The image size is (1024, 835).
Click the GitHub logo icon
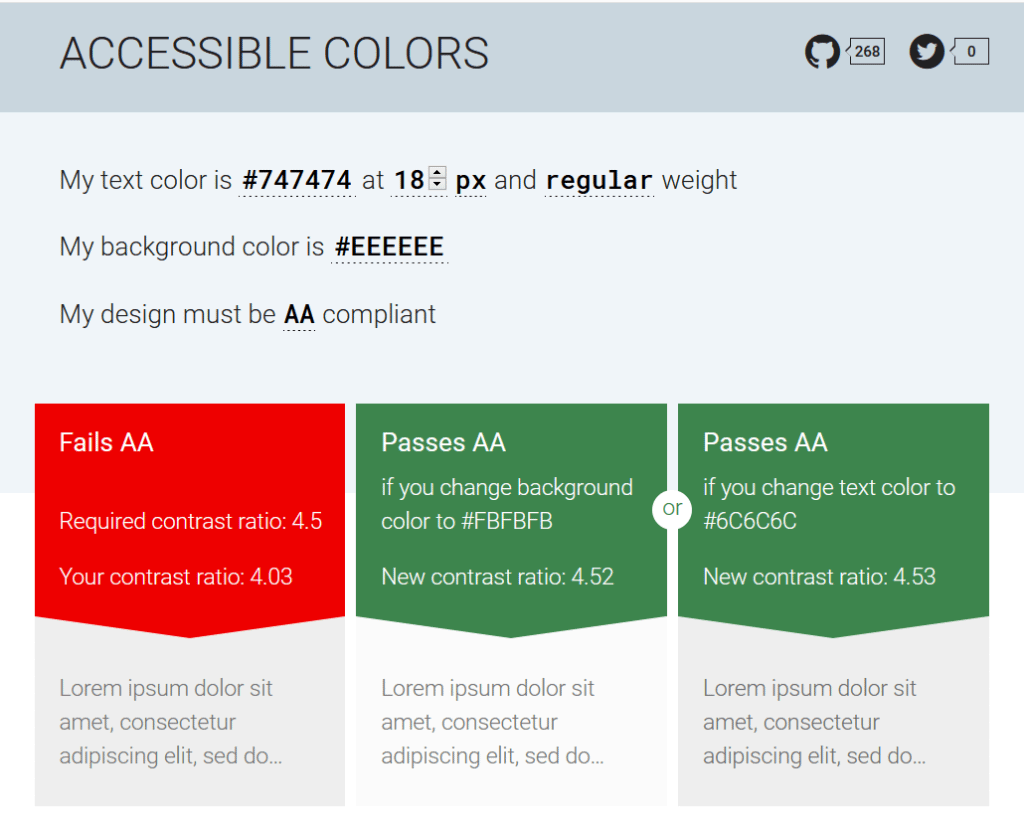tap(822, 50)
